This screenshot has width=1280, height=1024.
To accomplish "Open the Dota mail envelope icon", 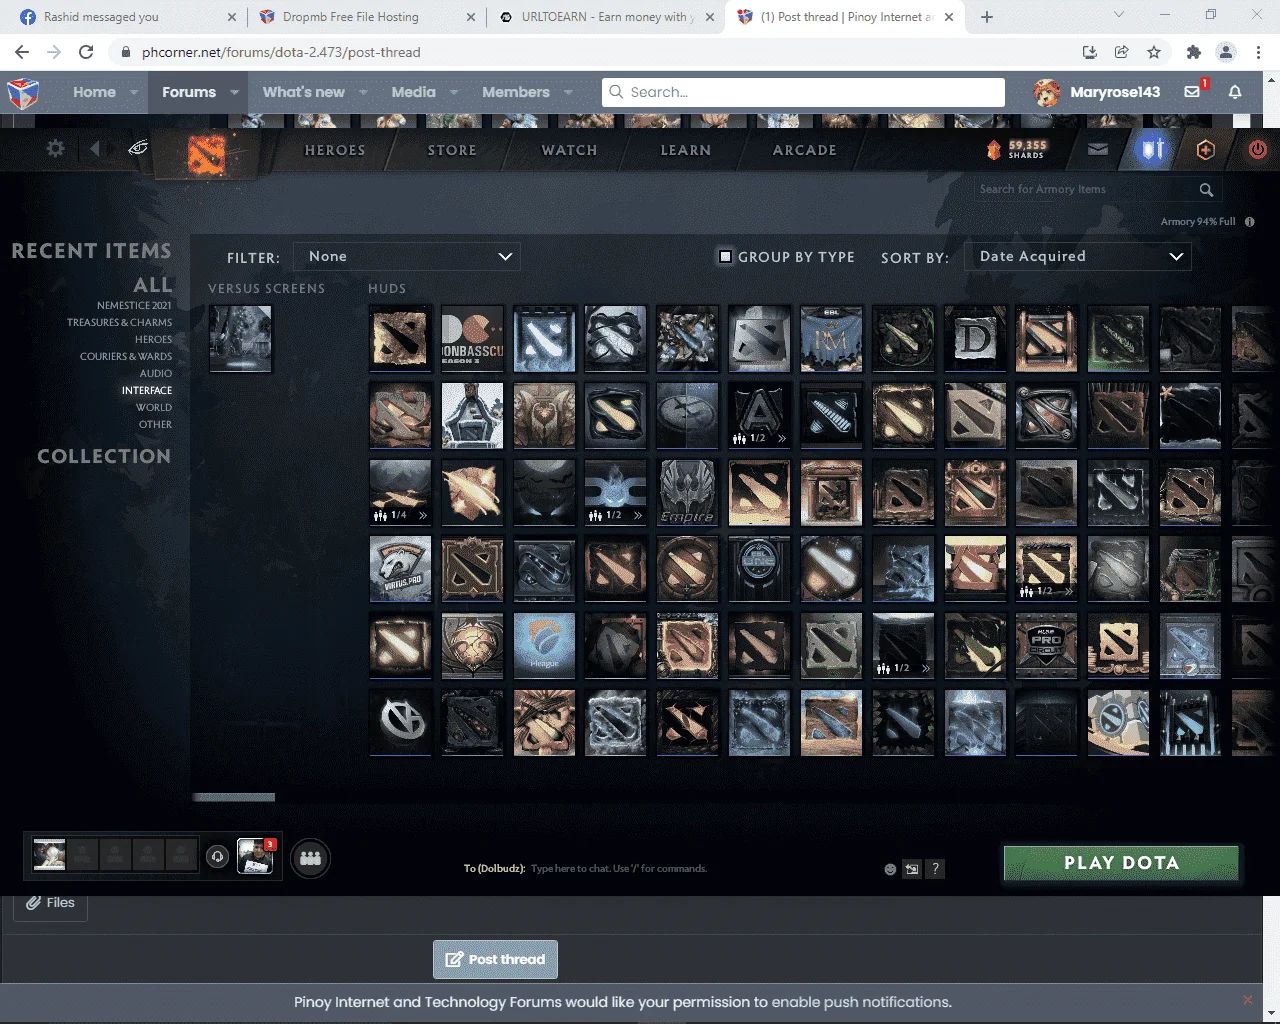I will [1098, 149].
